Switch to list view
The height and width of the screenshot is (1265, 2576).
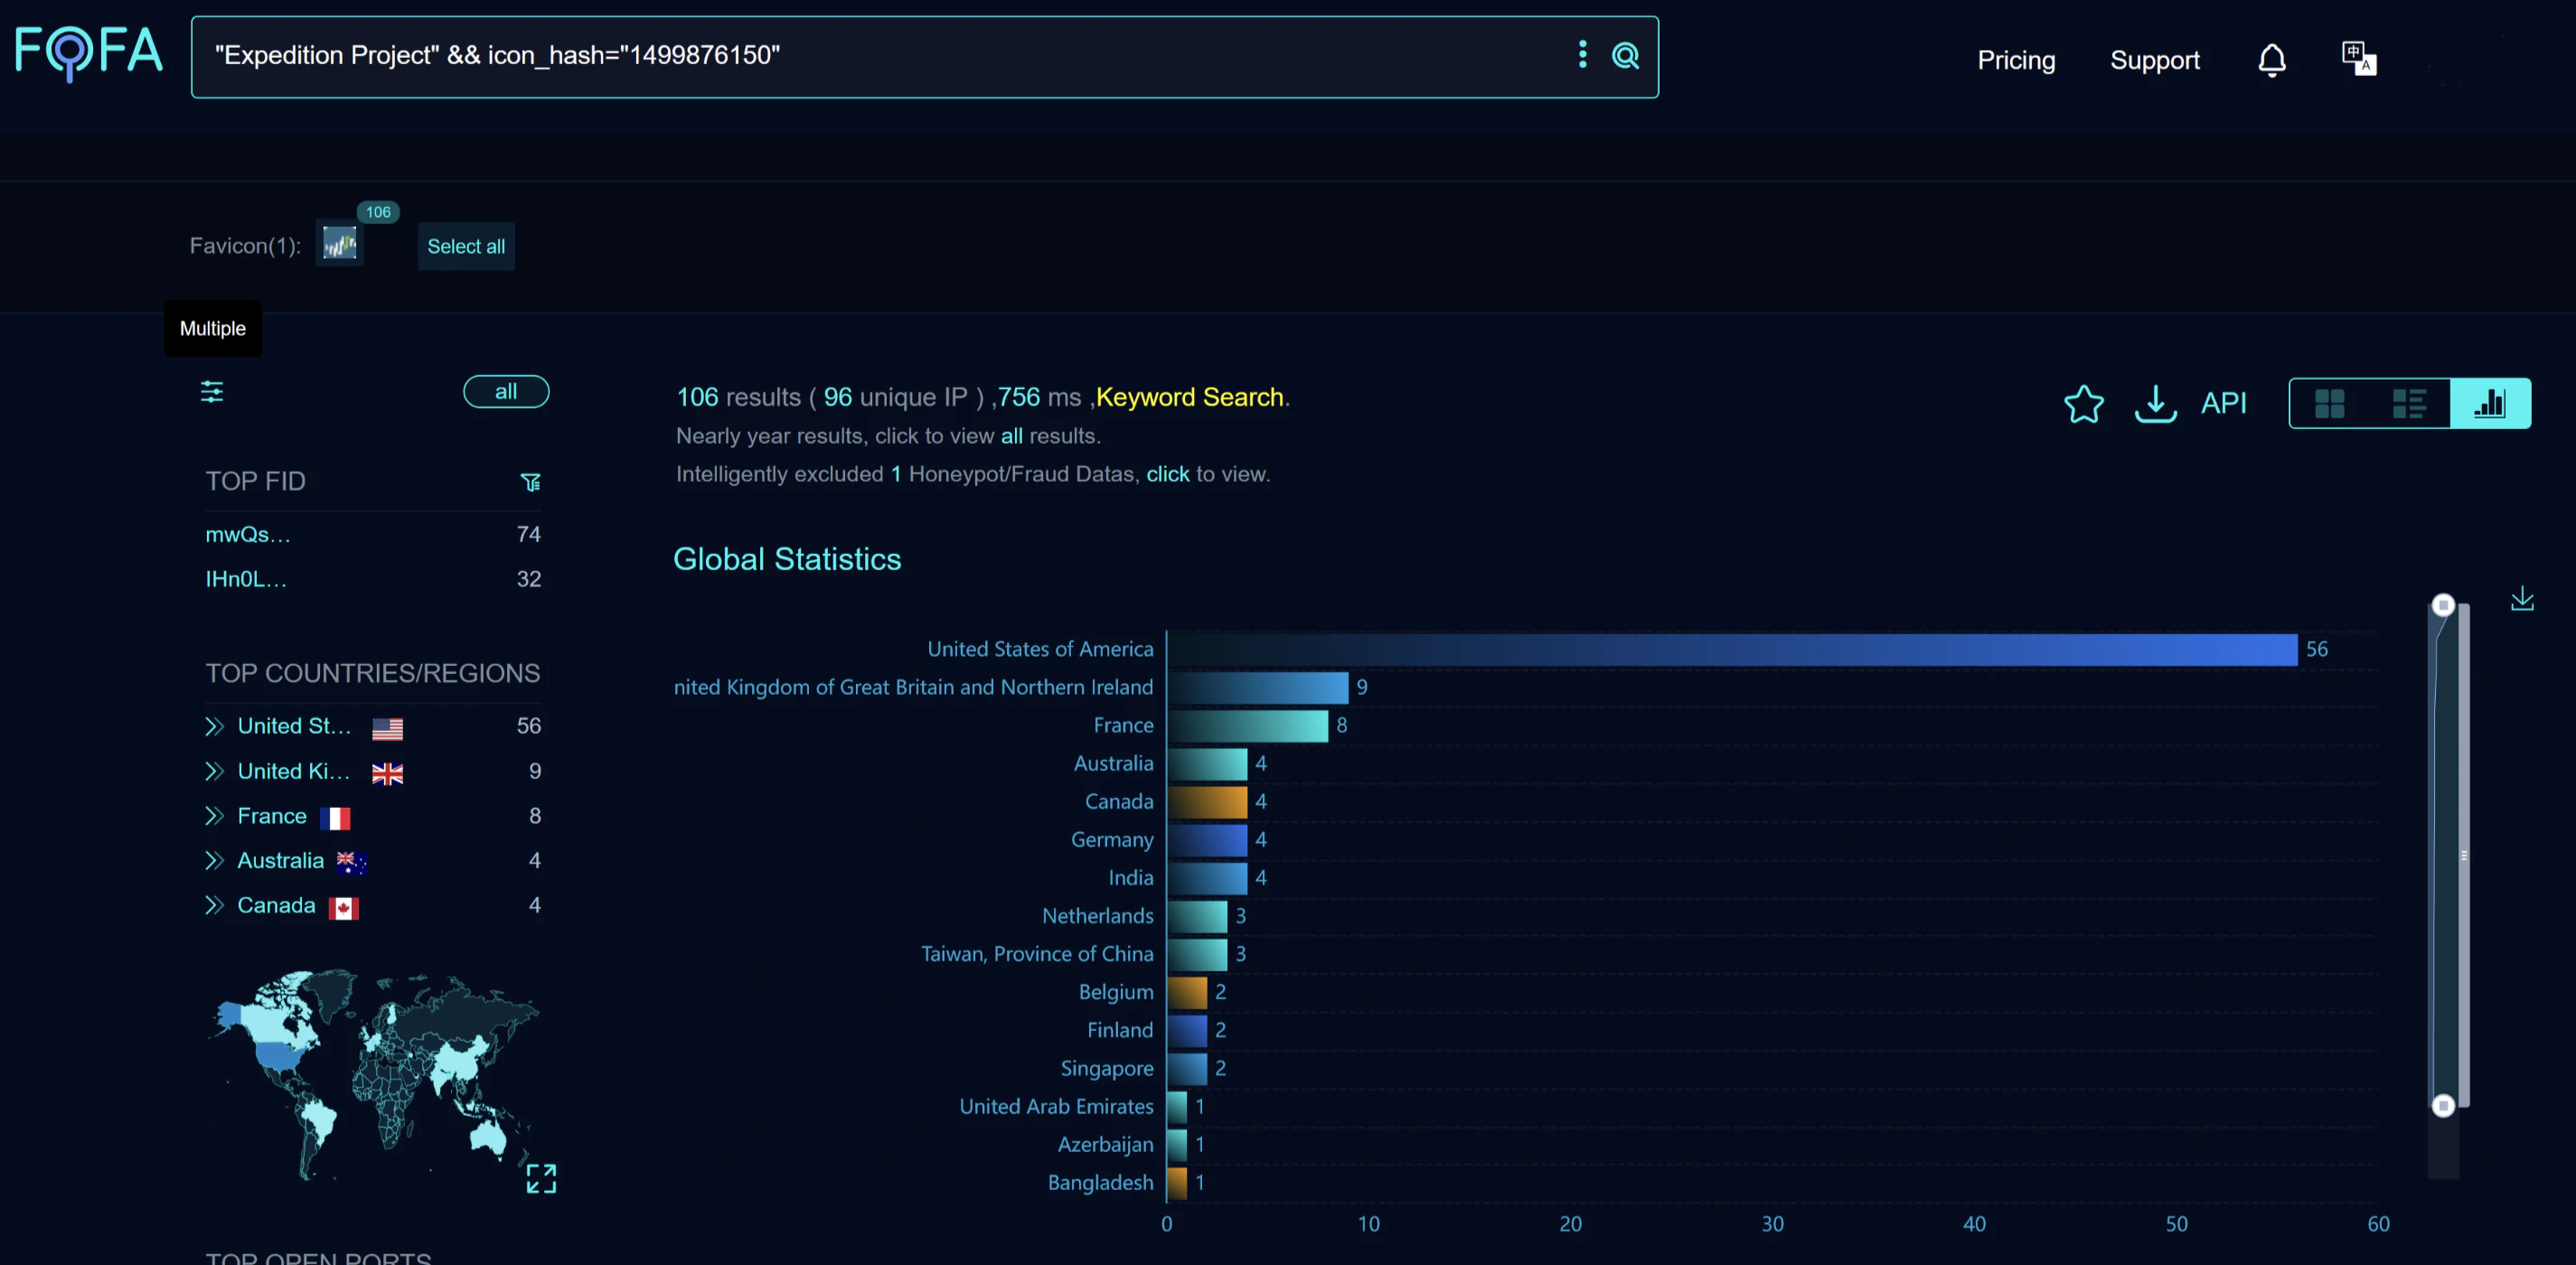coord(2409,404)
